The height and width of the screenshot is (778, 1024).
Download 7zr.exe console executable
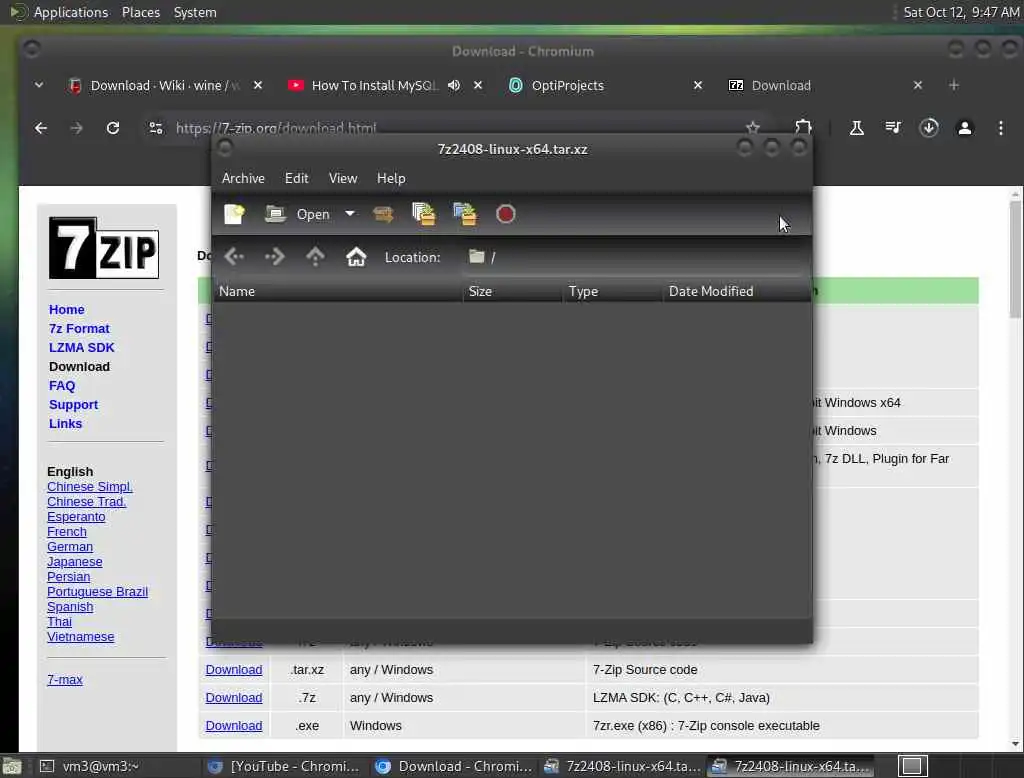point(234,726)
